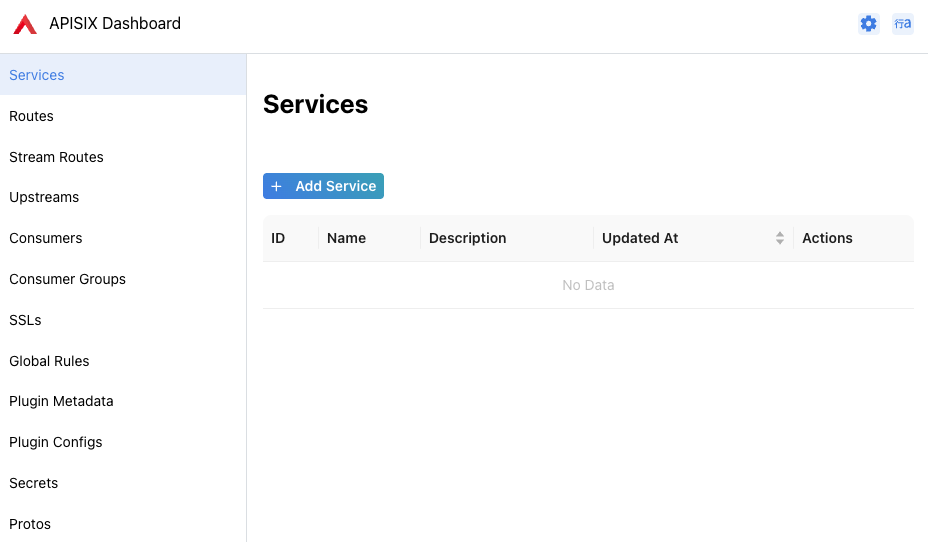
Task: Click the No Data placeholder text
Action: 588,285
